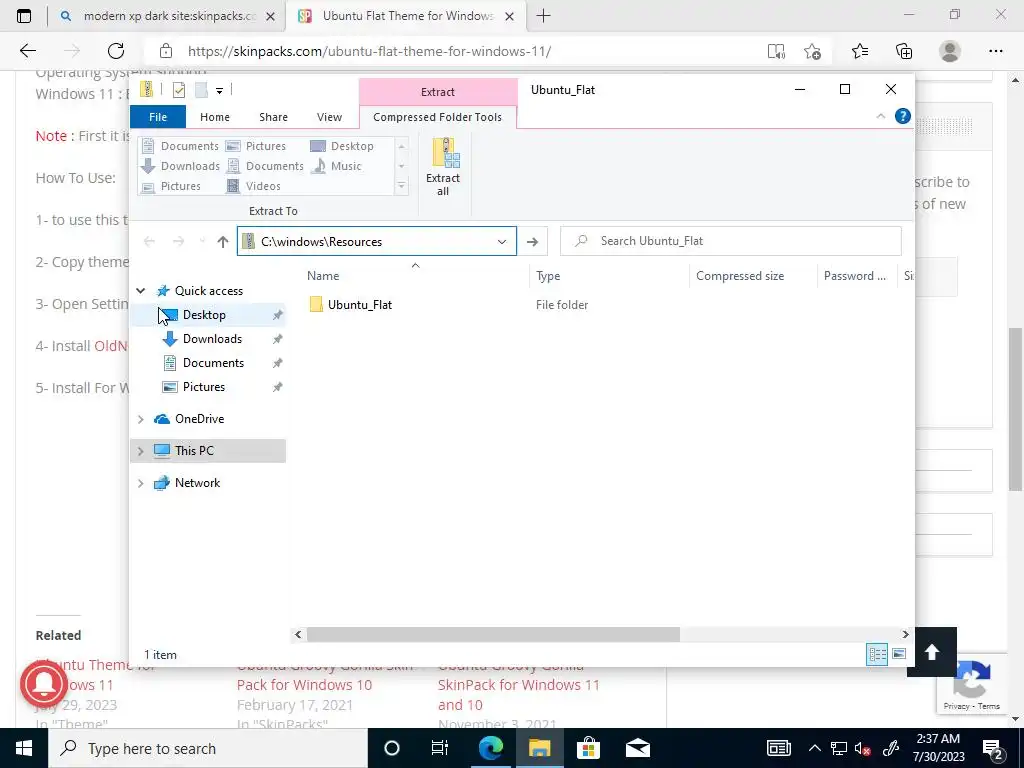This screenshot has width=1024, height=768.
Task: Open new browser tab plus button
Action: (x=543, y=16)
